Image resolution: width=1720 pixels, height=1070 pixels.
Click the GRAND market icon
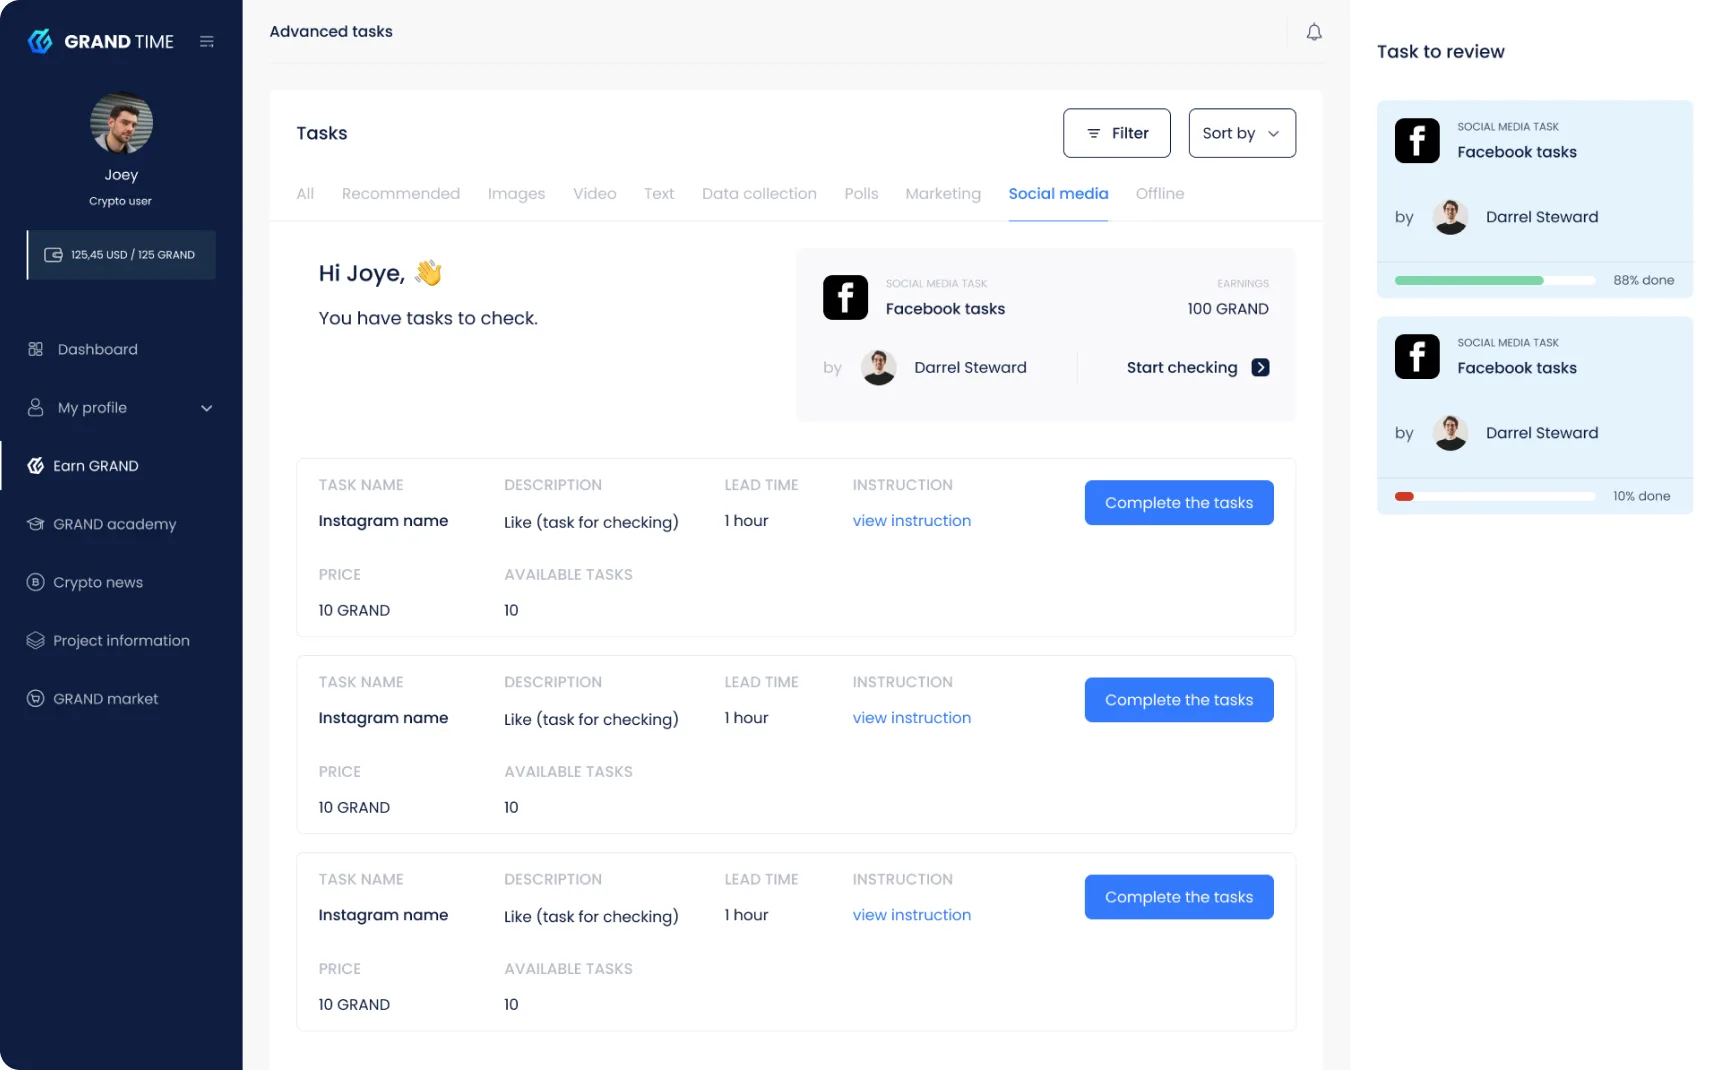coord(36,699)
